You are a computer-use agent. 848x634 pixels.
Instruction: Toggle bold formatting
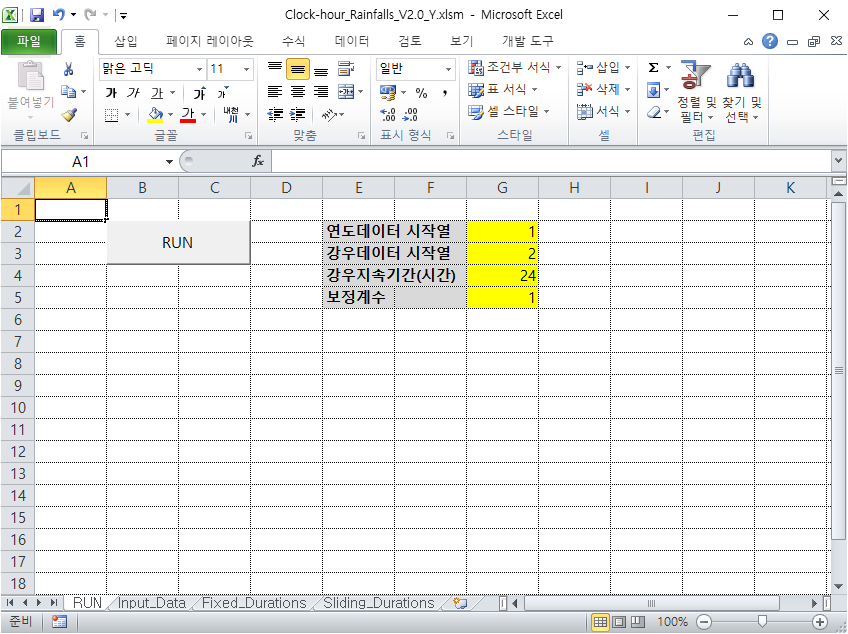[x=111, y=93]
